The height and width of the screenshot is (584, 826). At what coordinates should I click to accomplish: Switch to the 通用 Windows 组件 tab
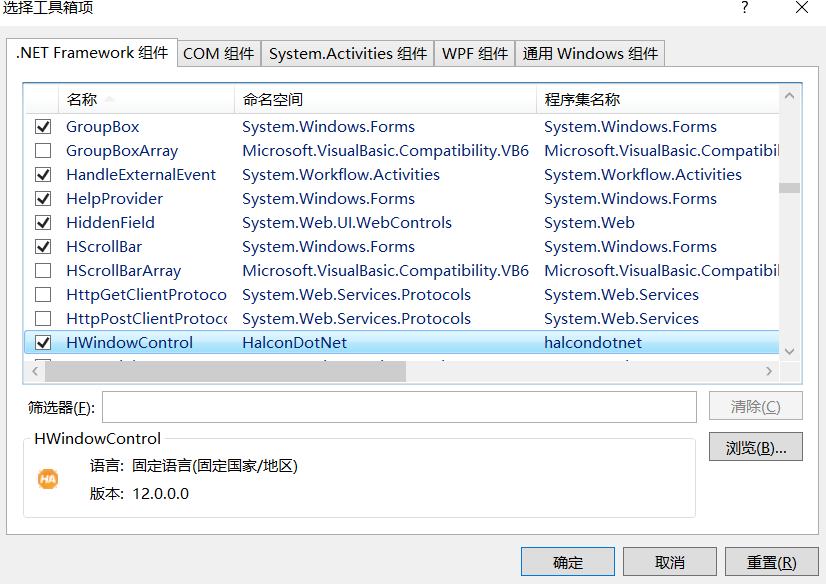pyautogui.click(x=589, y=53)
